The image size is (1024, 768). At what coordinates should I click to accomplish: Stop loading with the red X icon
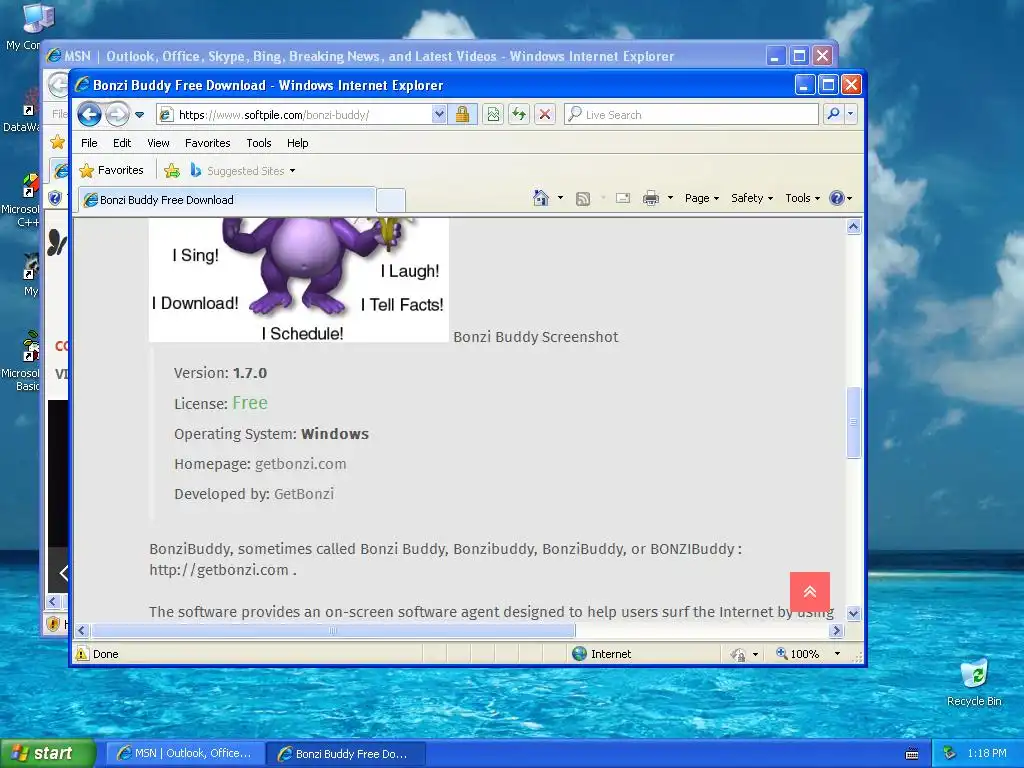(x=545, y=115)
